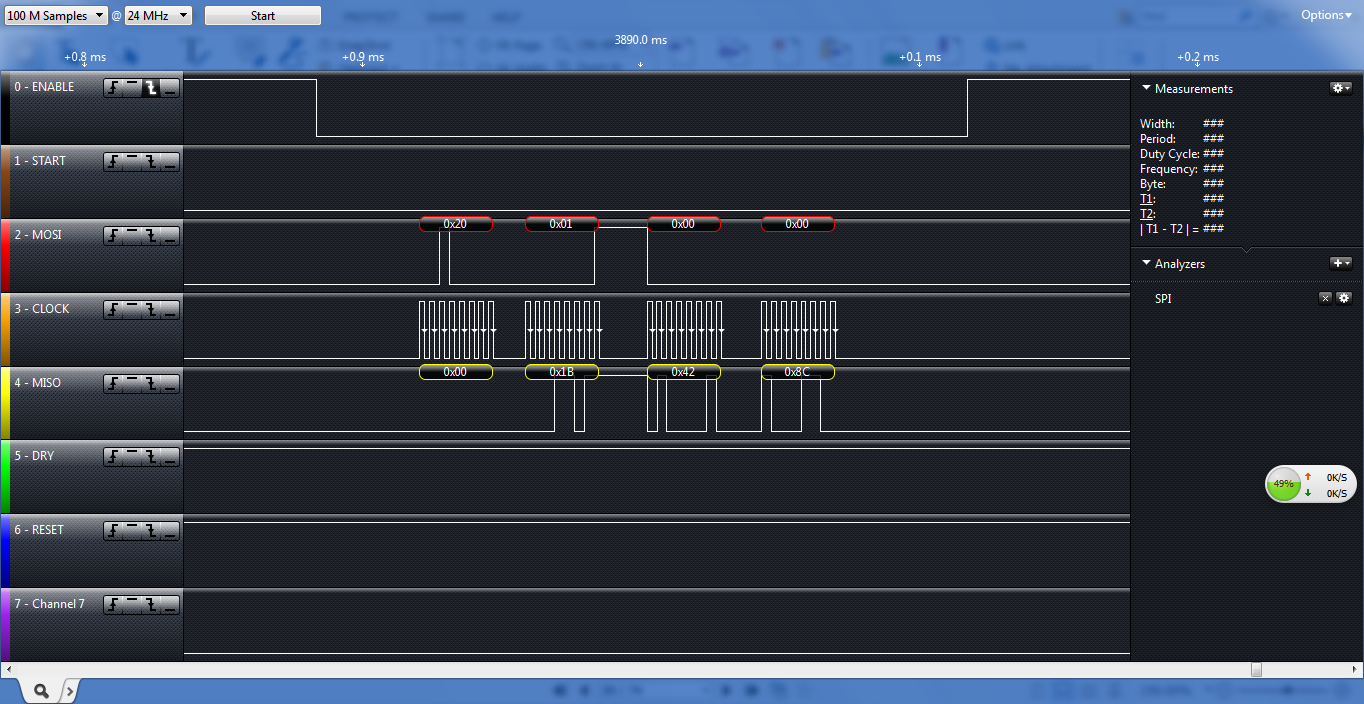Select the magnifier search tab
The width and height of the screenshot is (1364, 704).
(x=41, y=691)
